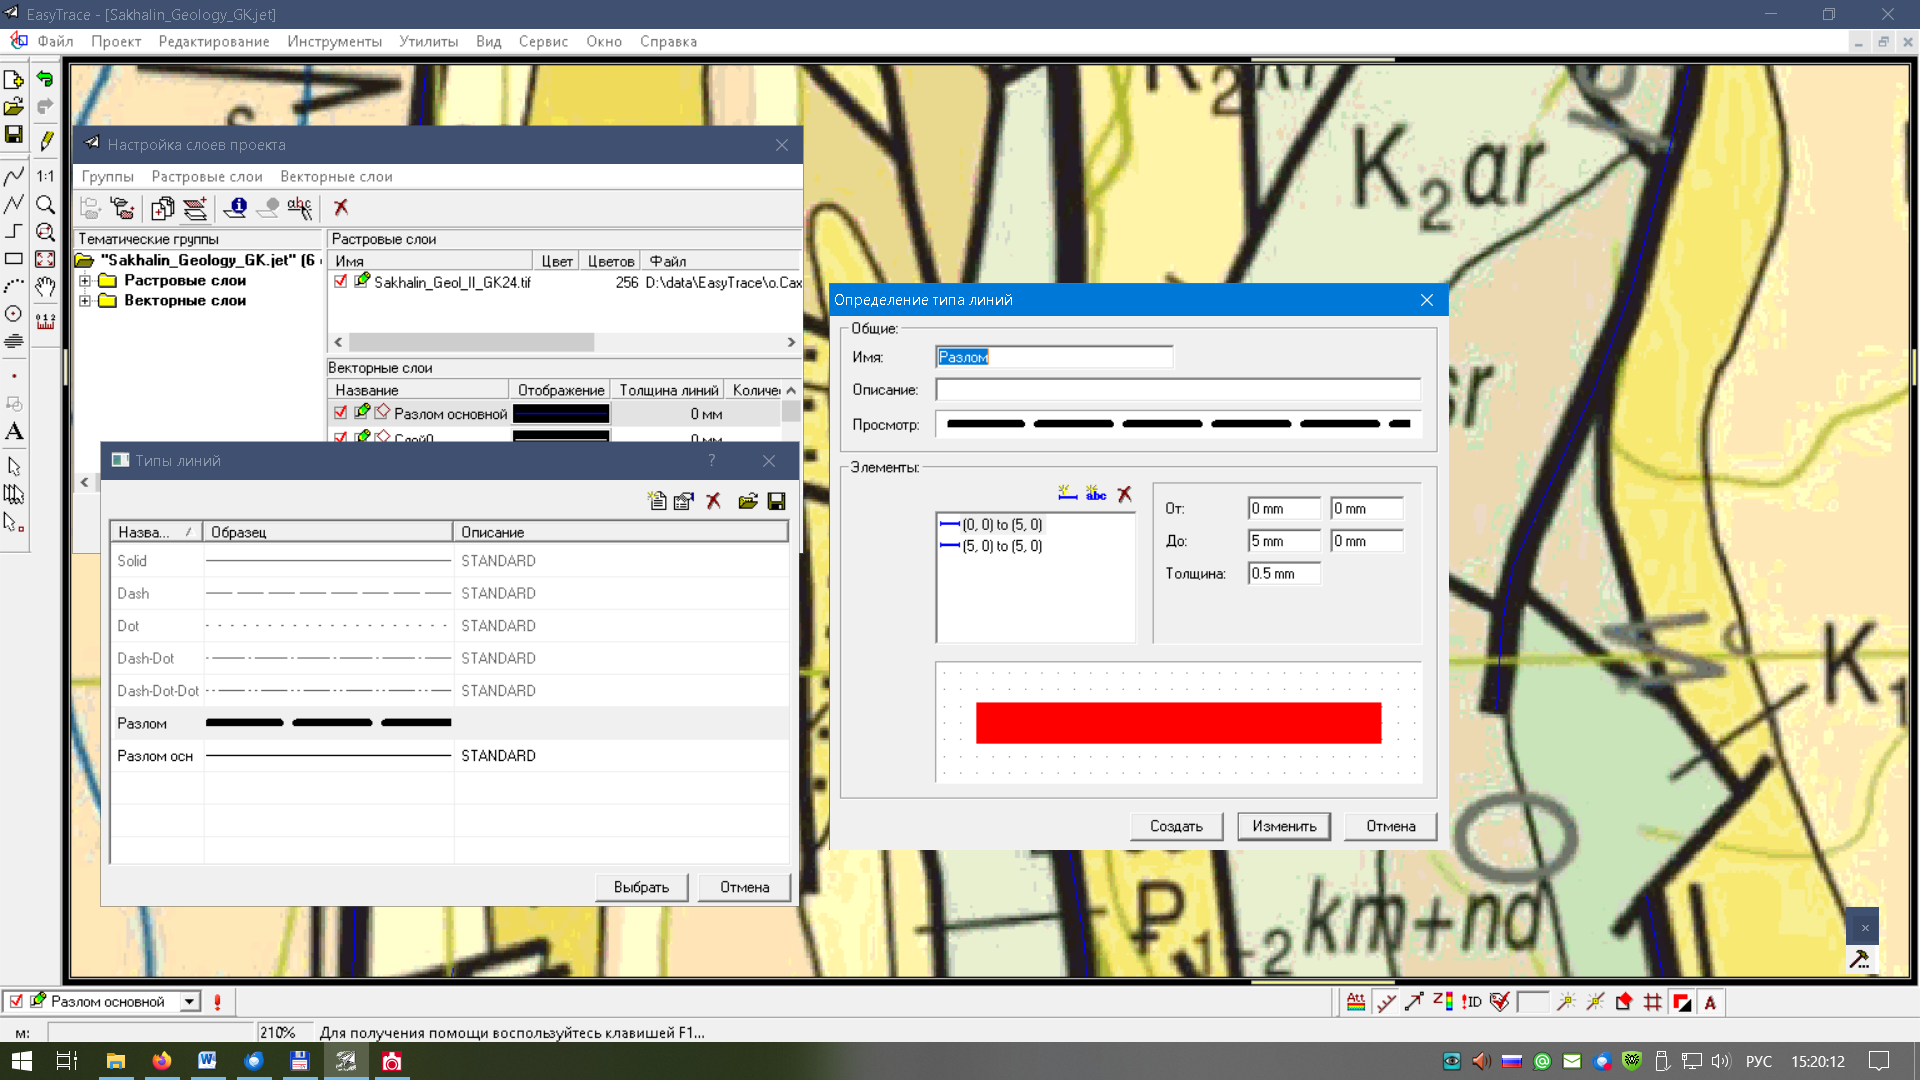Open the Утилиты menu
The image size is (1920, 1080).
(x=428, y=41)
